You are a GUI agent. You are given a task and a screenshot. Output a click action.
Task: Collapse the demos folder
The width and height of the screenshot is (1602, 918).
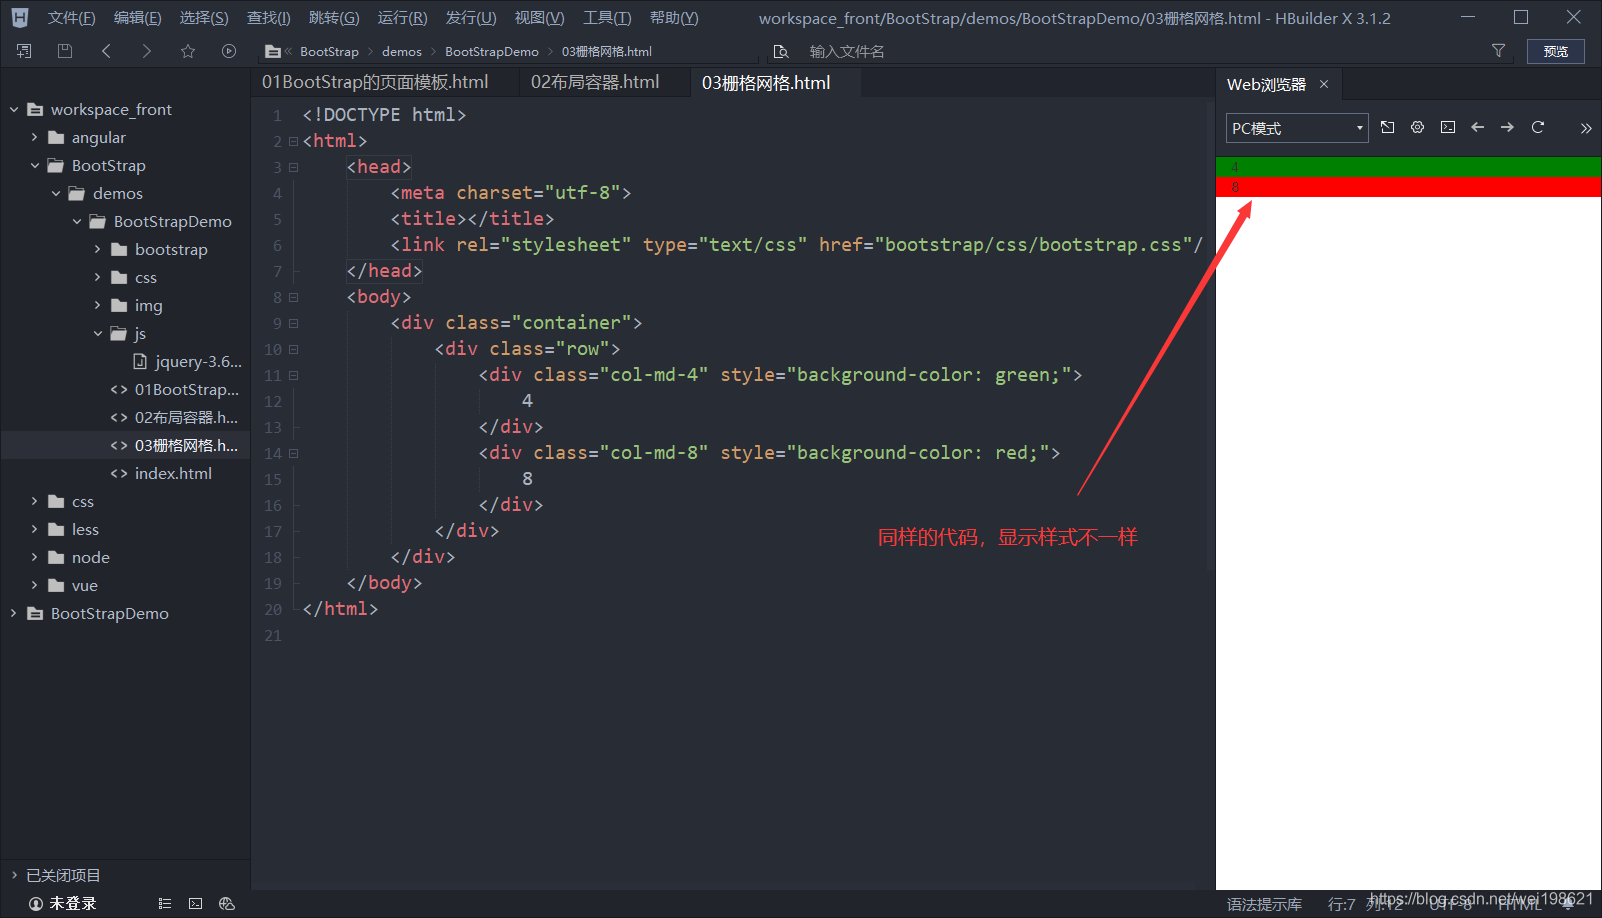[x=56, y=193]
